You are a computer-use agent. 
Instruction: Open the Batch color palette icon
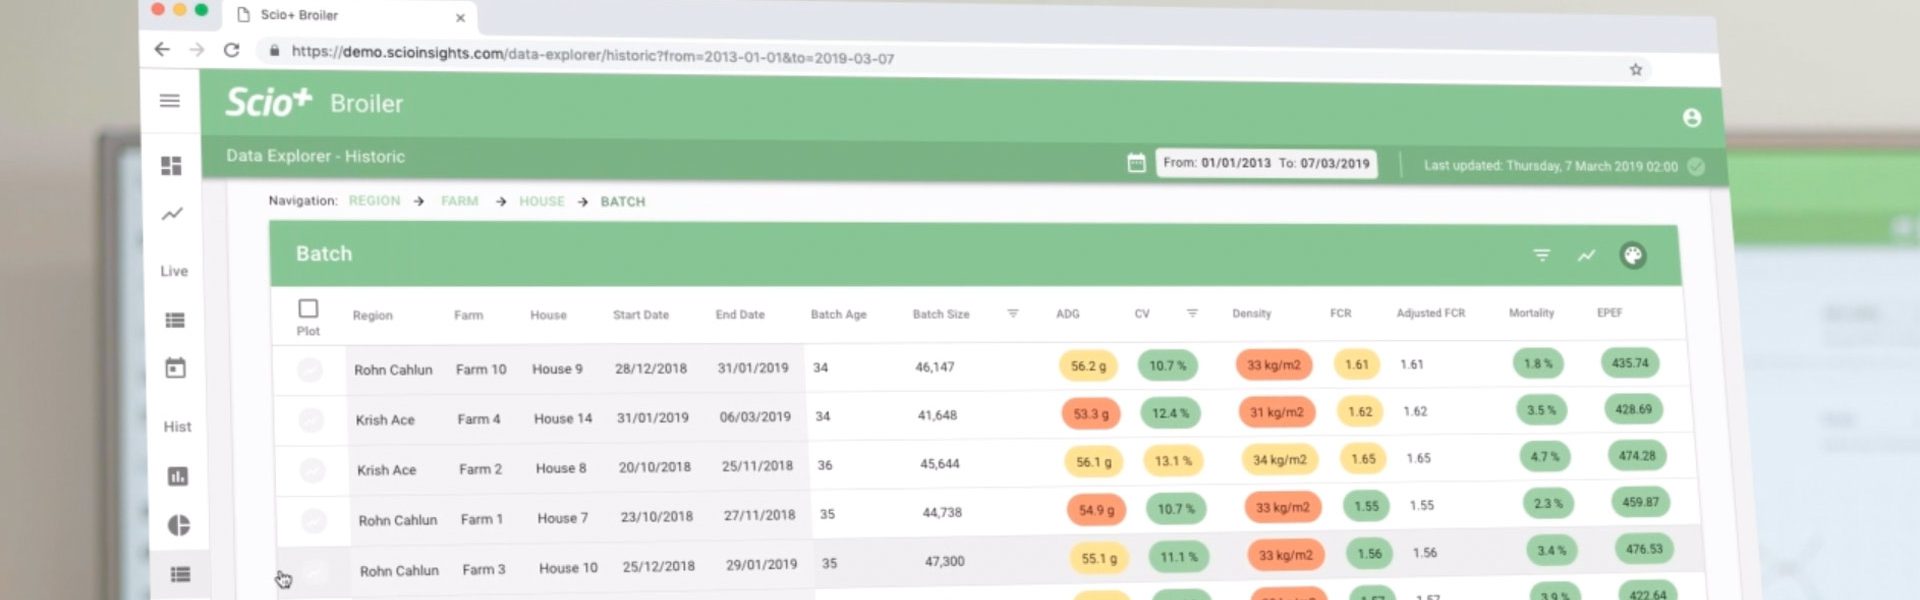(x=1633, y=256)
